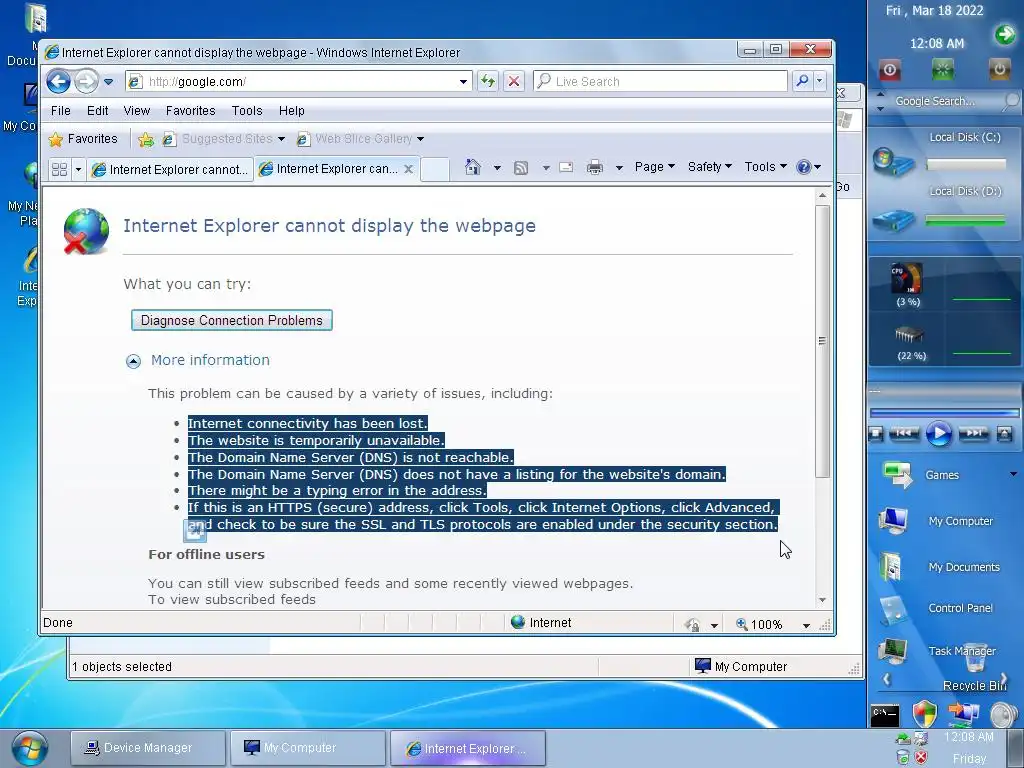
Task: Expand the search provider dropdown arrow
Action: 820,81
